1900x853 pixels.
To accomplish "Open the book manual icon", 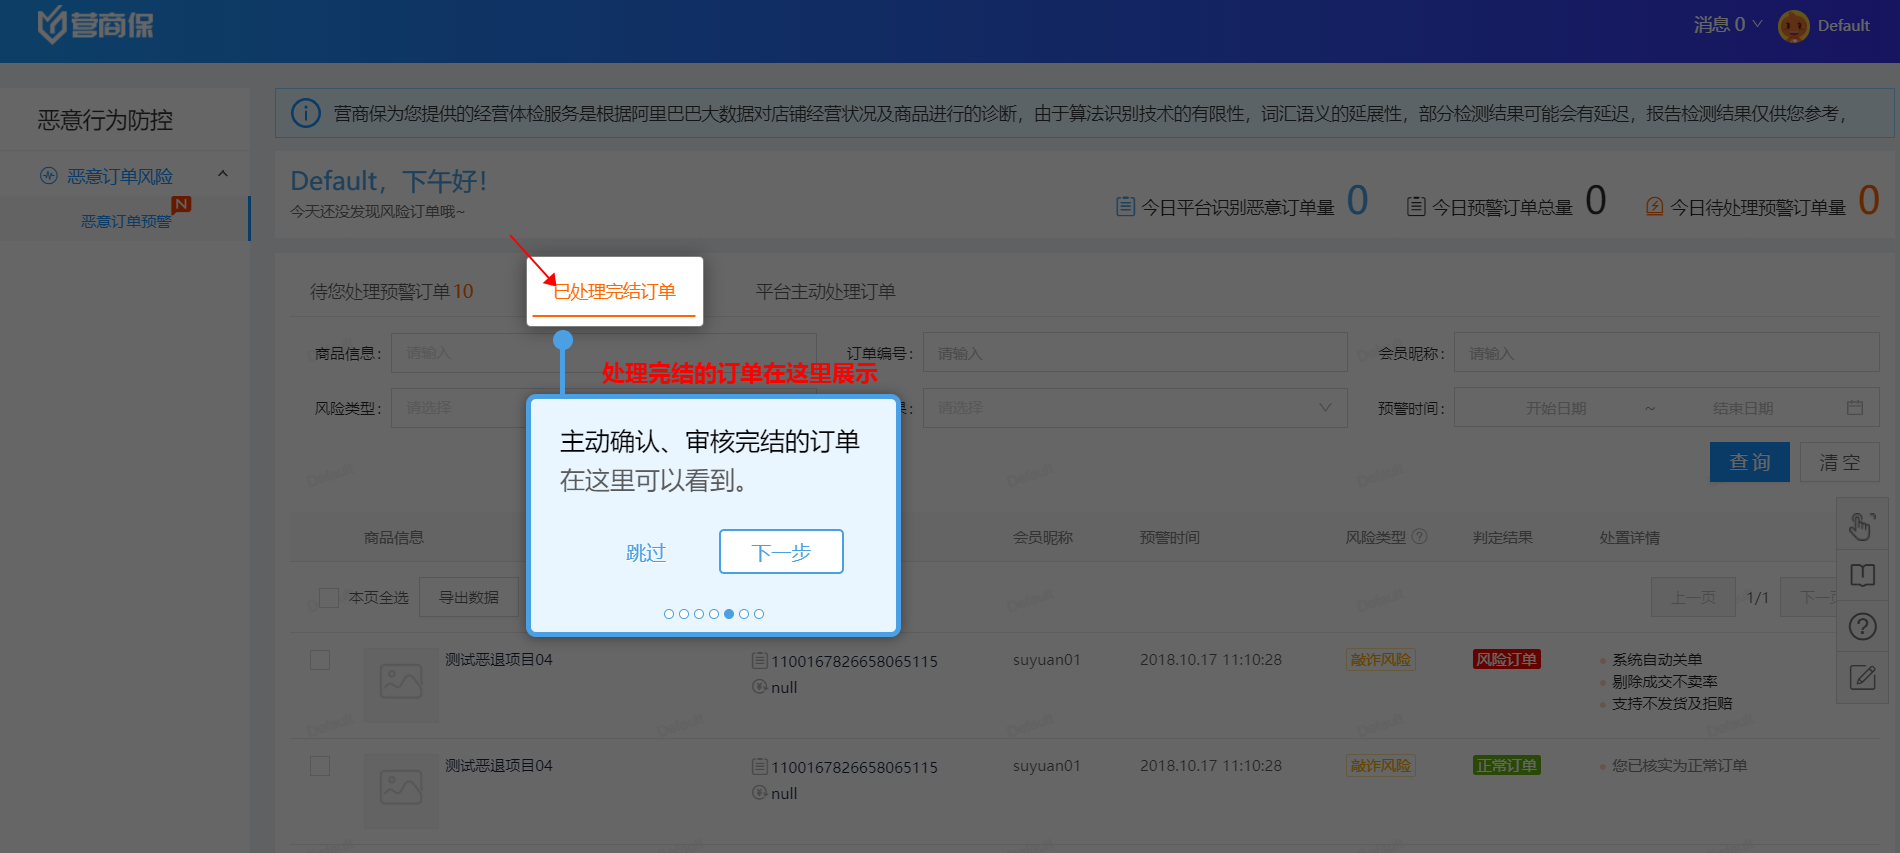I will (1862, 576).
